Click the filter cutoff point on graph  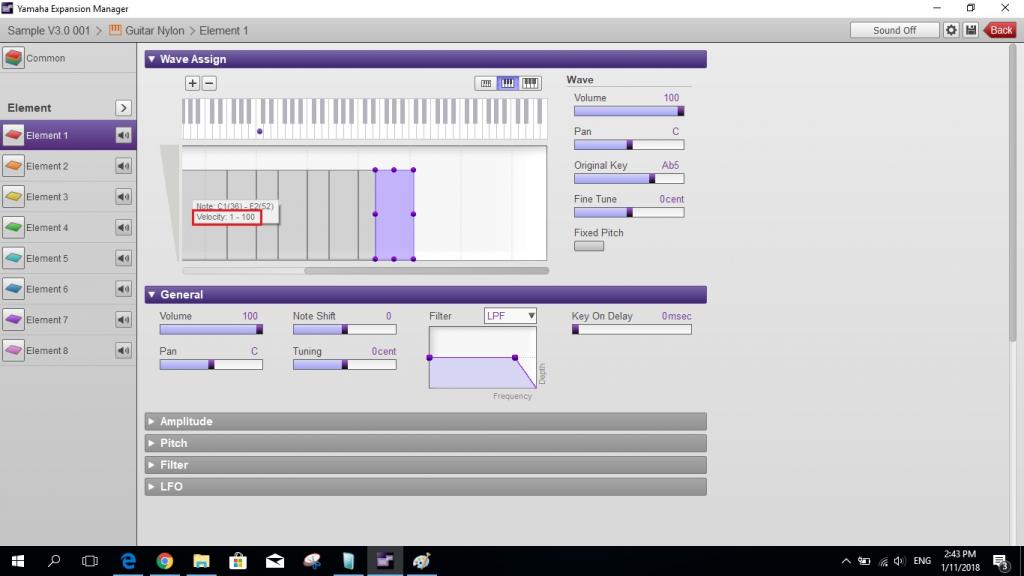point(515,358)
